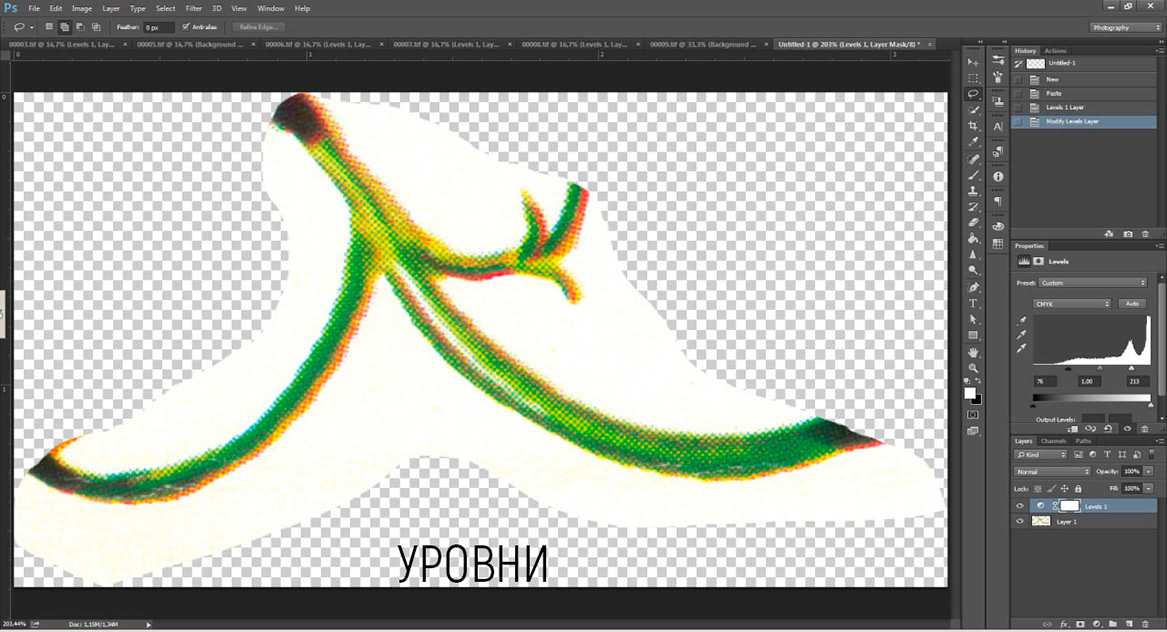Select the Zoom tool in the toolbox
This screenshot has height=632, width=1167.
pyautogui.click(x=973, y=368)
